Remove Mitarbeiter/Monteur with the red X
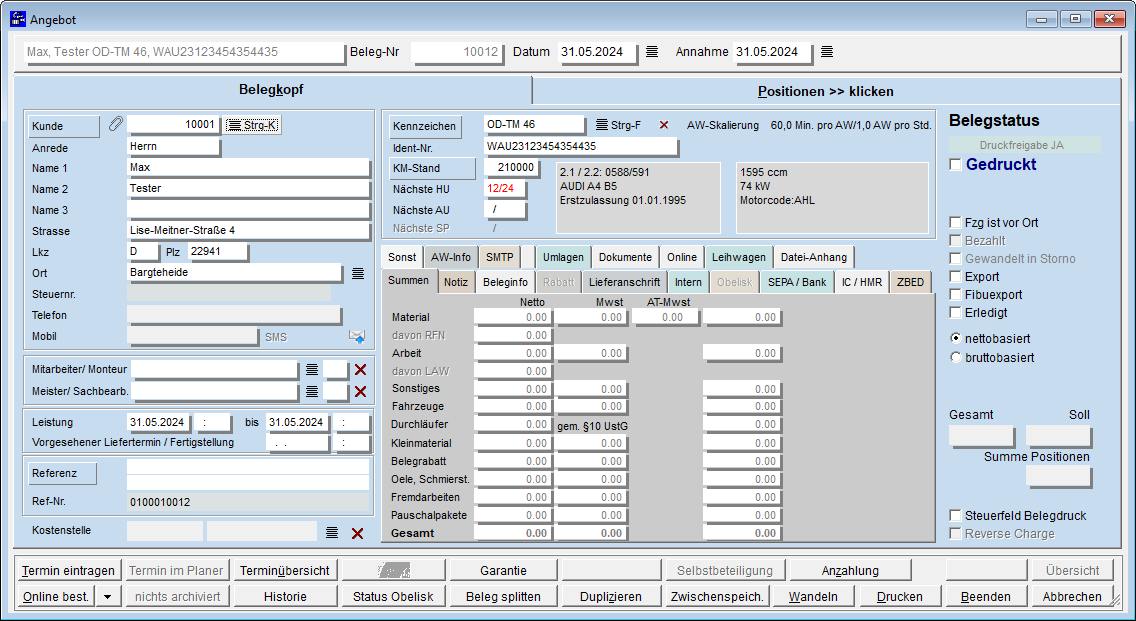 pos(360,370)
